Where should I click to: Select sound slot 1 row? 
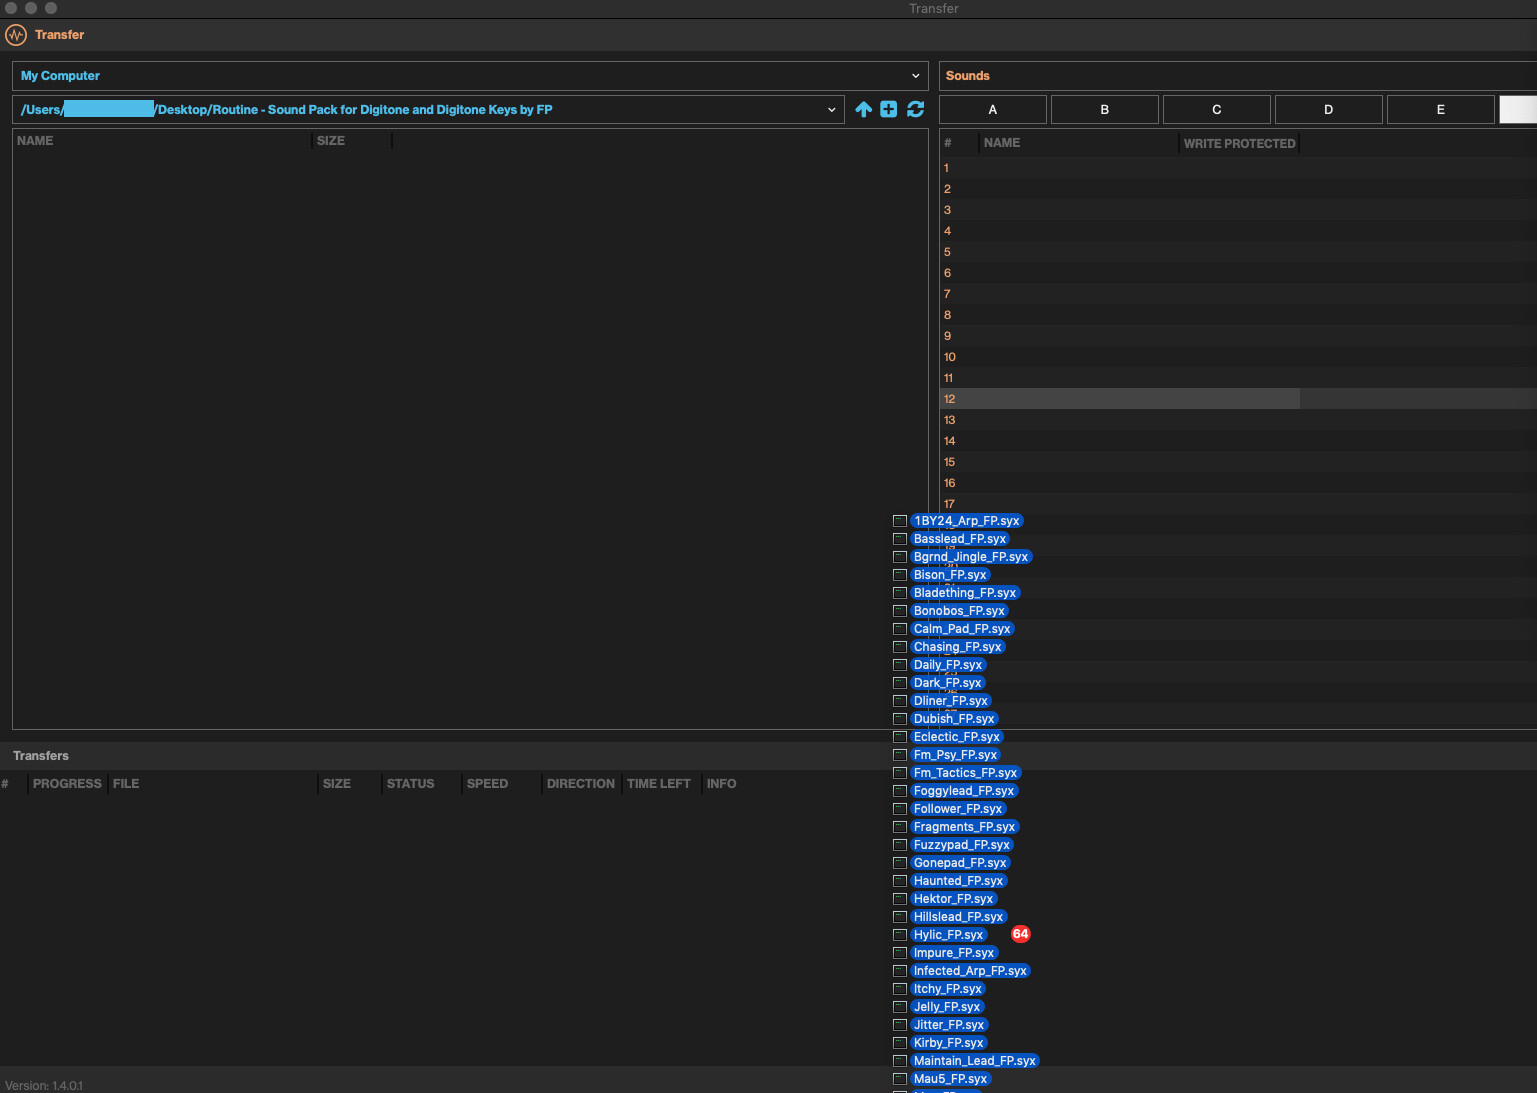coord(1238,168)
